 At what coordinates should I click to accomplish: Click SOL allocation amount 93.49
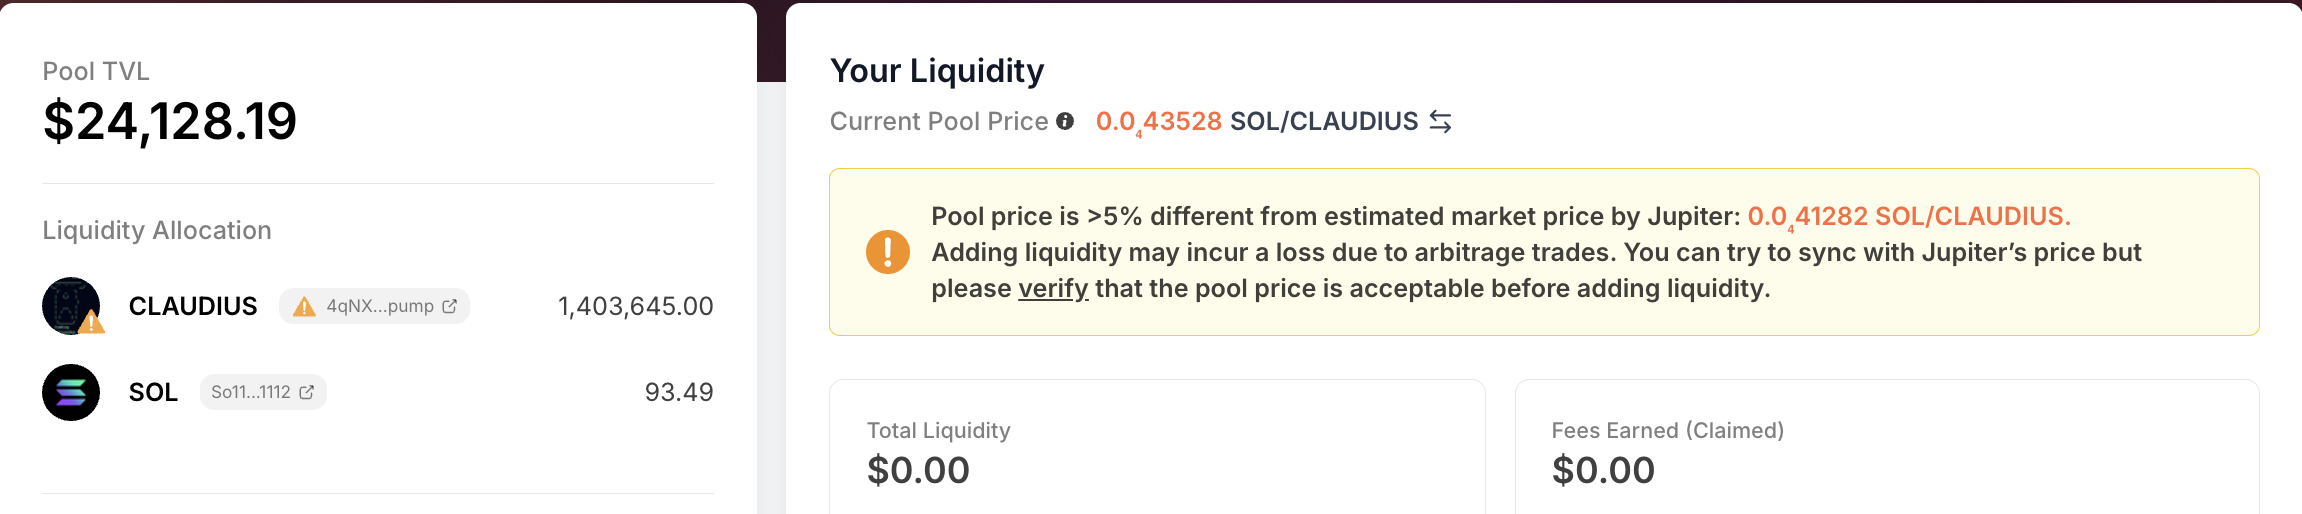678,392
